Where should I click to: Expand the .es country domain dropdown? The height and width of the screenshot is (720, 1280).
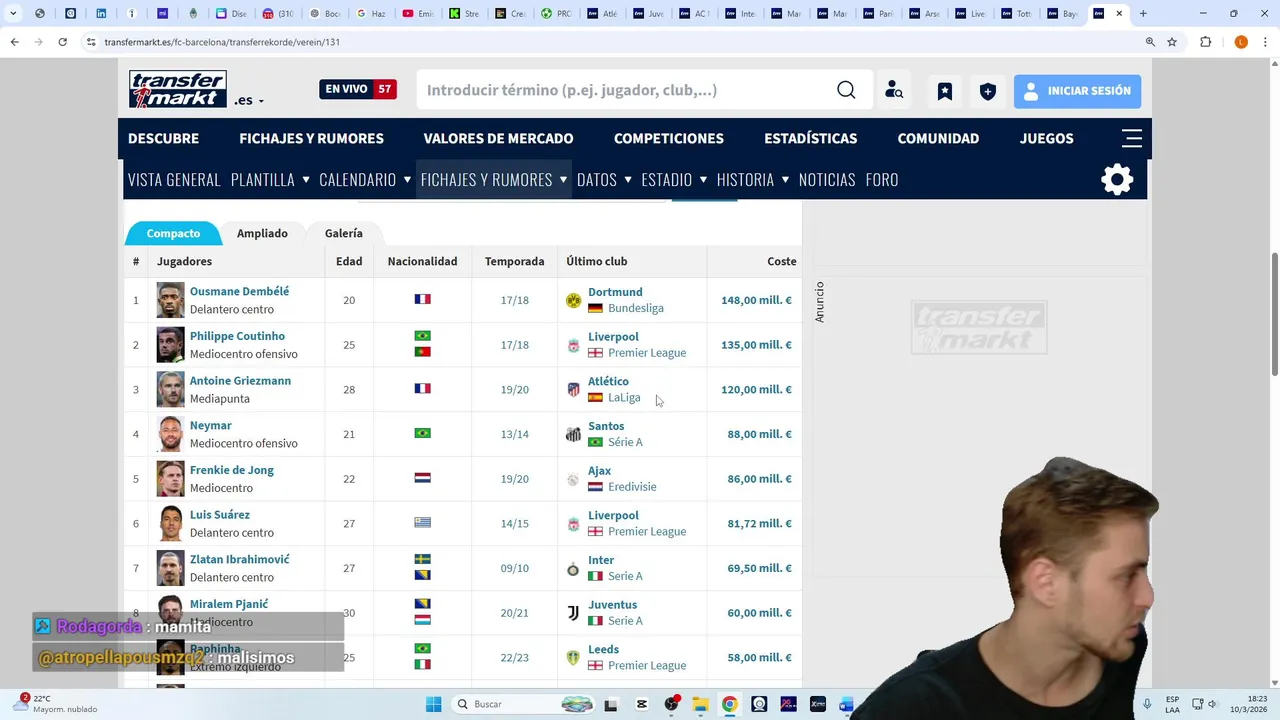pyautogui.click(x=250, y=100)
